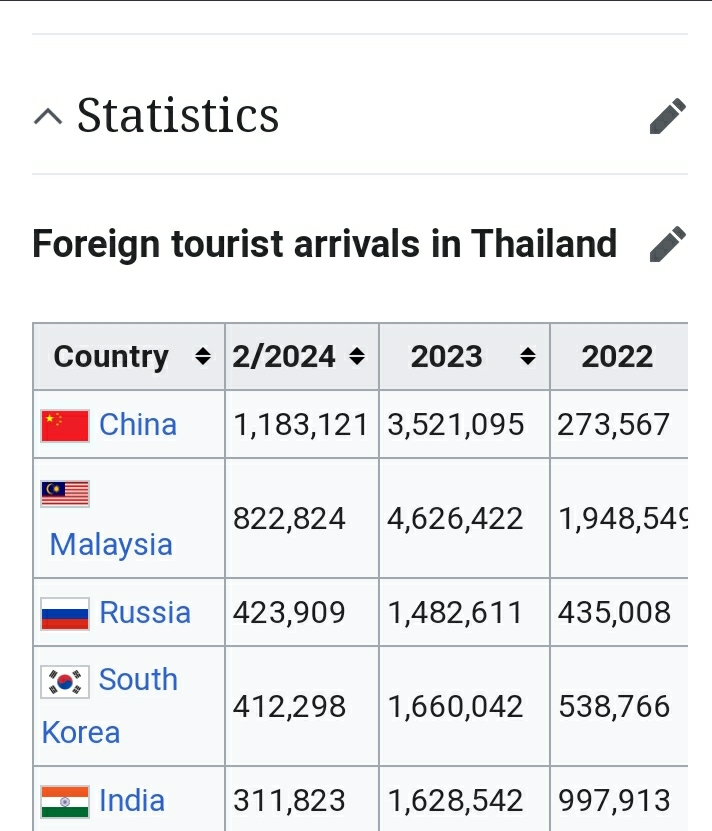Follow the Russia link
The image size is (712, 831).
point(145,612)
